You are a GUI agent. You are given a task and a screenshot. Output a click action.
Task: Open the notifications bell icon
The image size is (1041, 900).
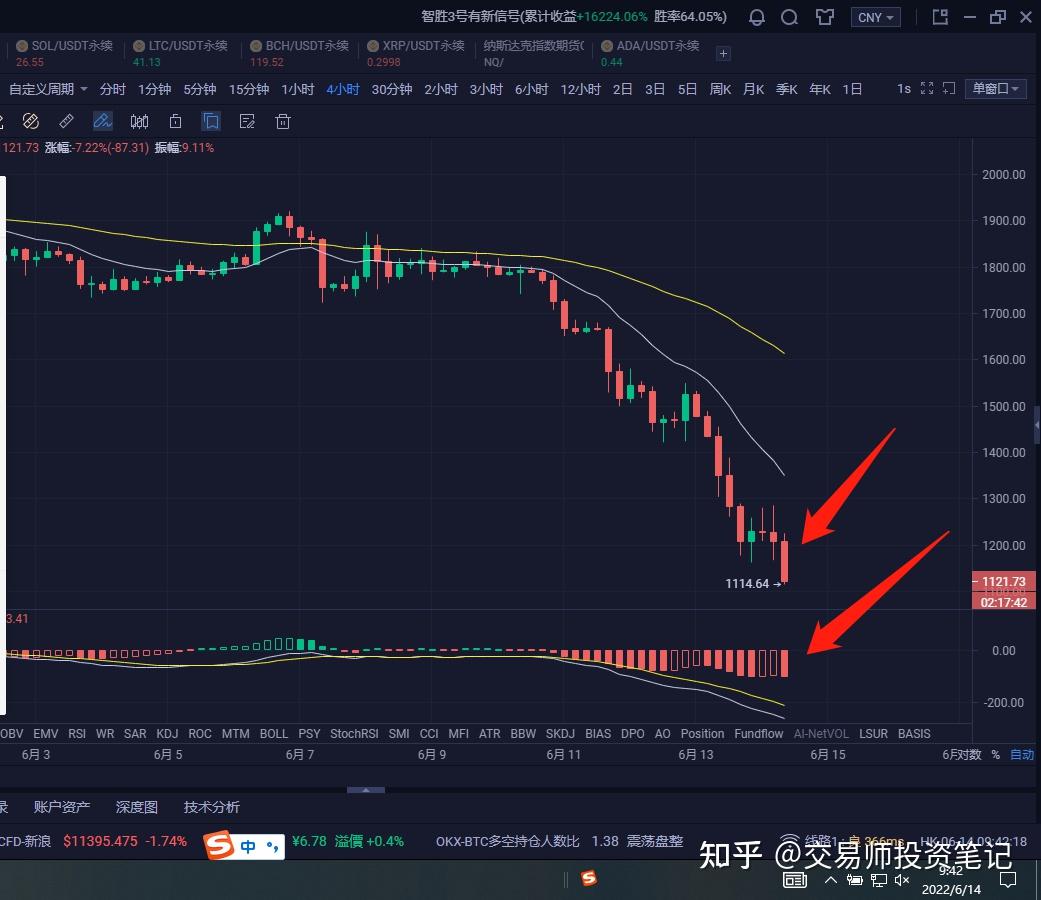pyautogui.click(x=756, y=17)
